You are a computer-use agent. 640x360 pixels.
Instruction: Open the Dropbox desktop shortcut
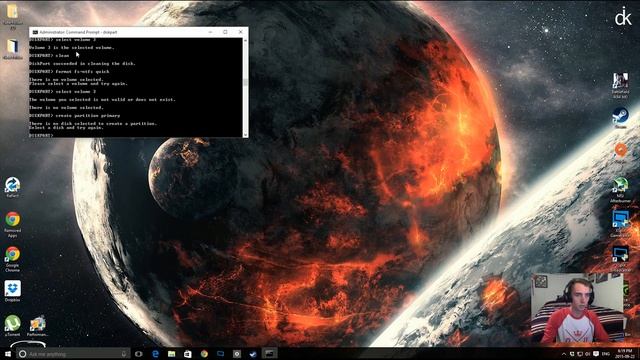point(13,291)
